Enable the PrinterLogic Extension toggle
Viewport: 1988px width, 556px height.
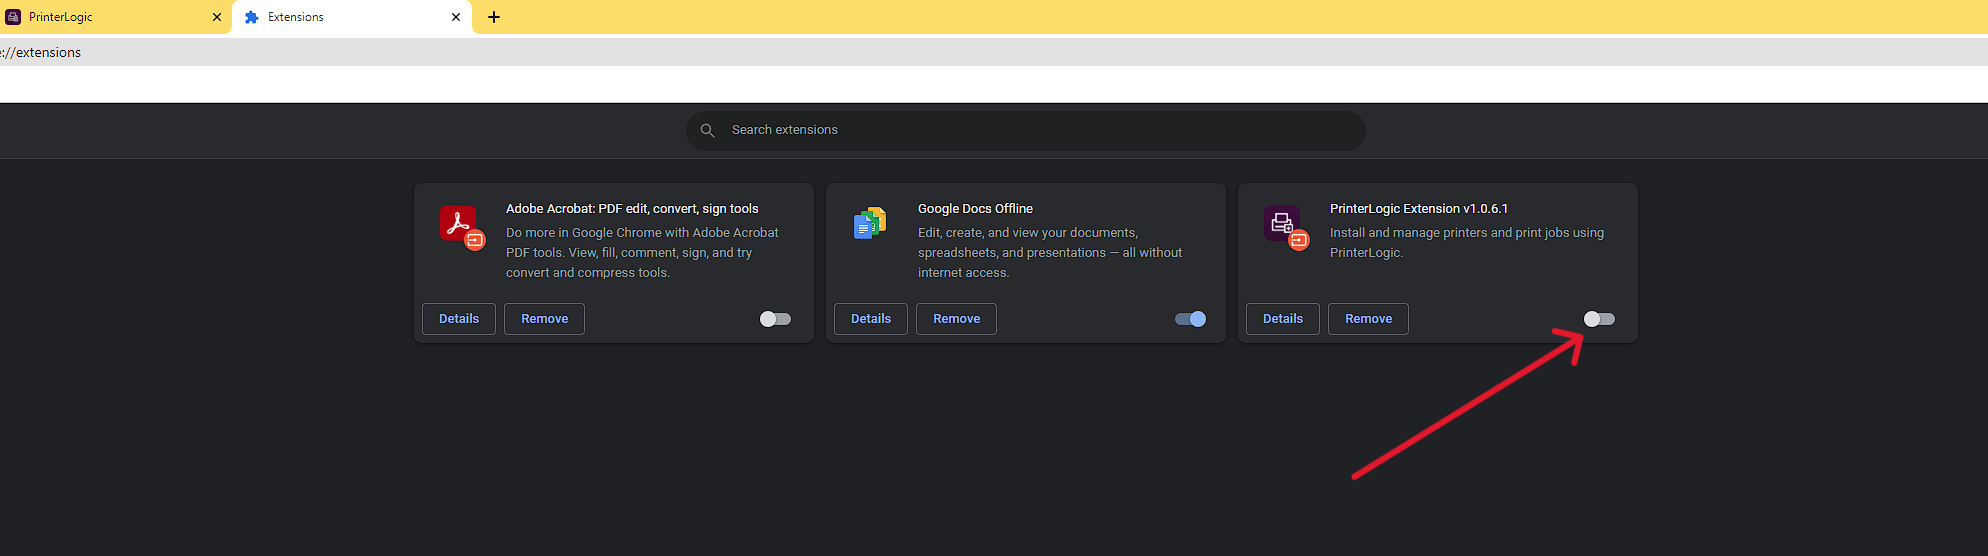click(x=1599, y=319)
